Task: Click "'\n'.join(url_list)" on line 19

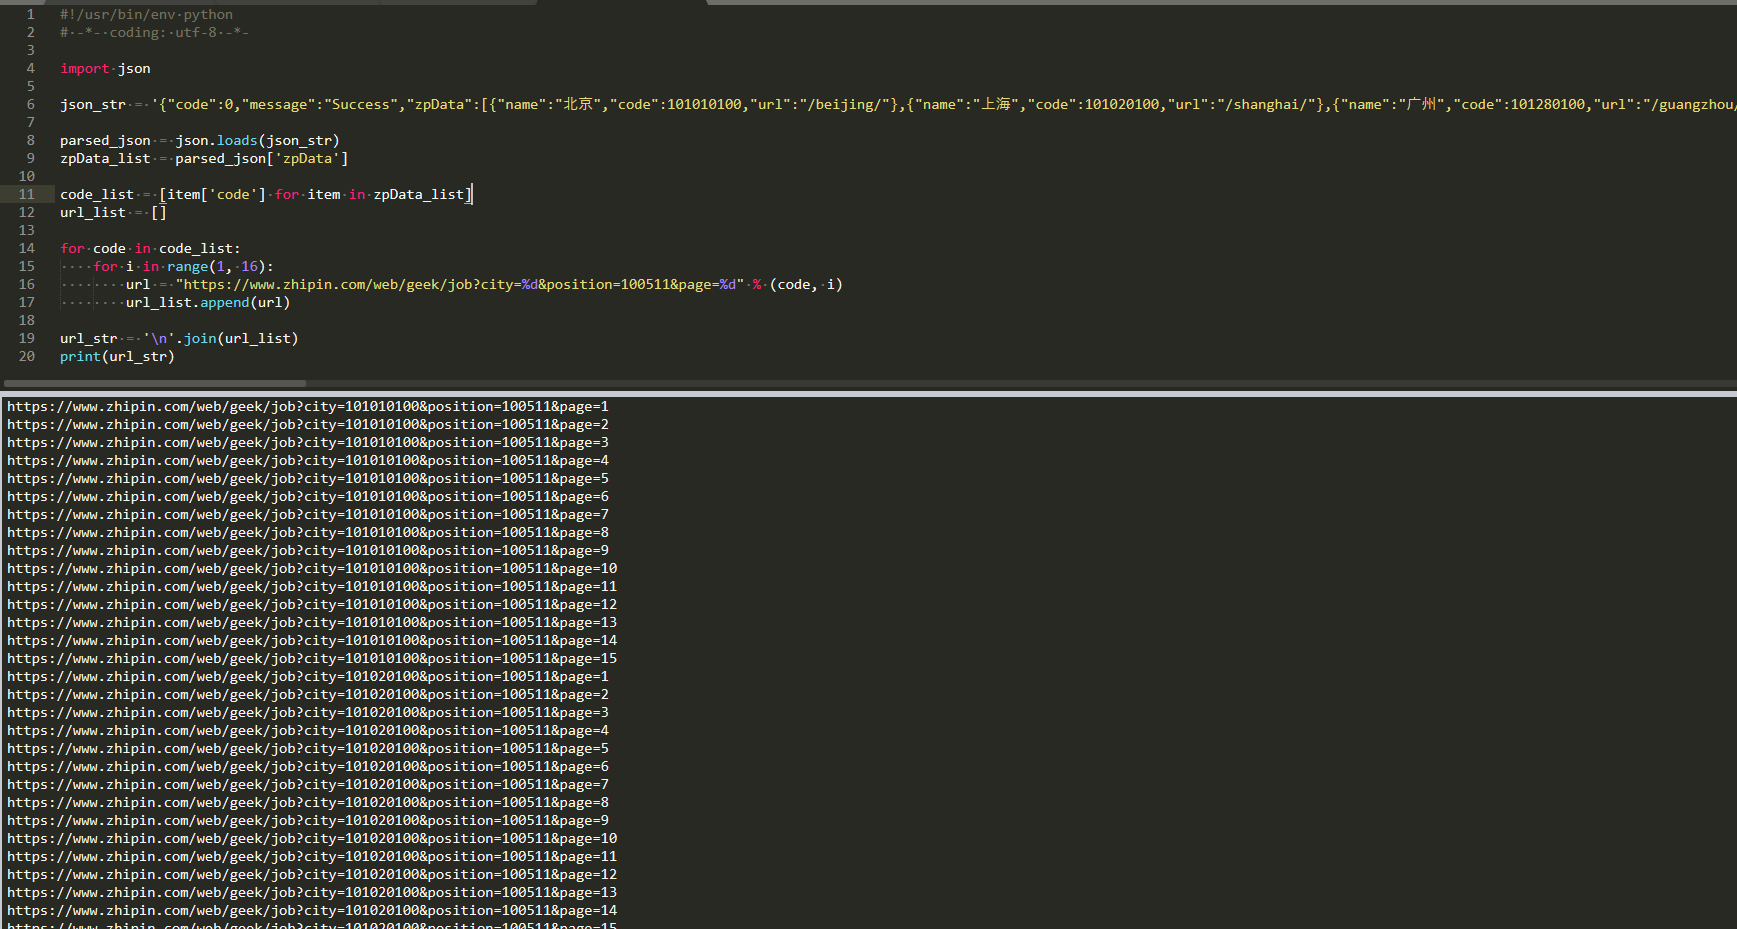Action: [x=221, y=338]
